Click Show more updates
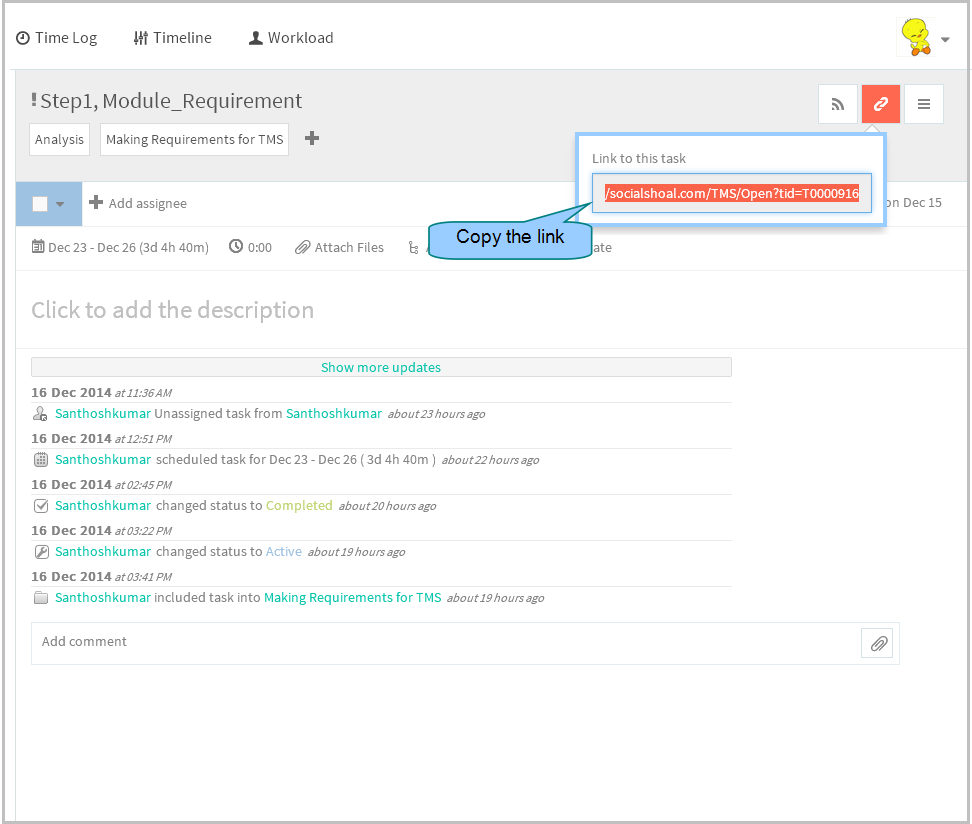This screenshot has height=824, width=972. click(x=381, y=367)
